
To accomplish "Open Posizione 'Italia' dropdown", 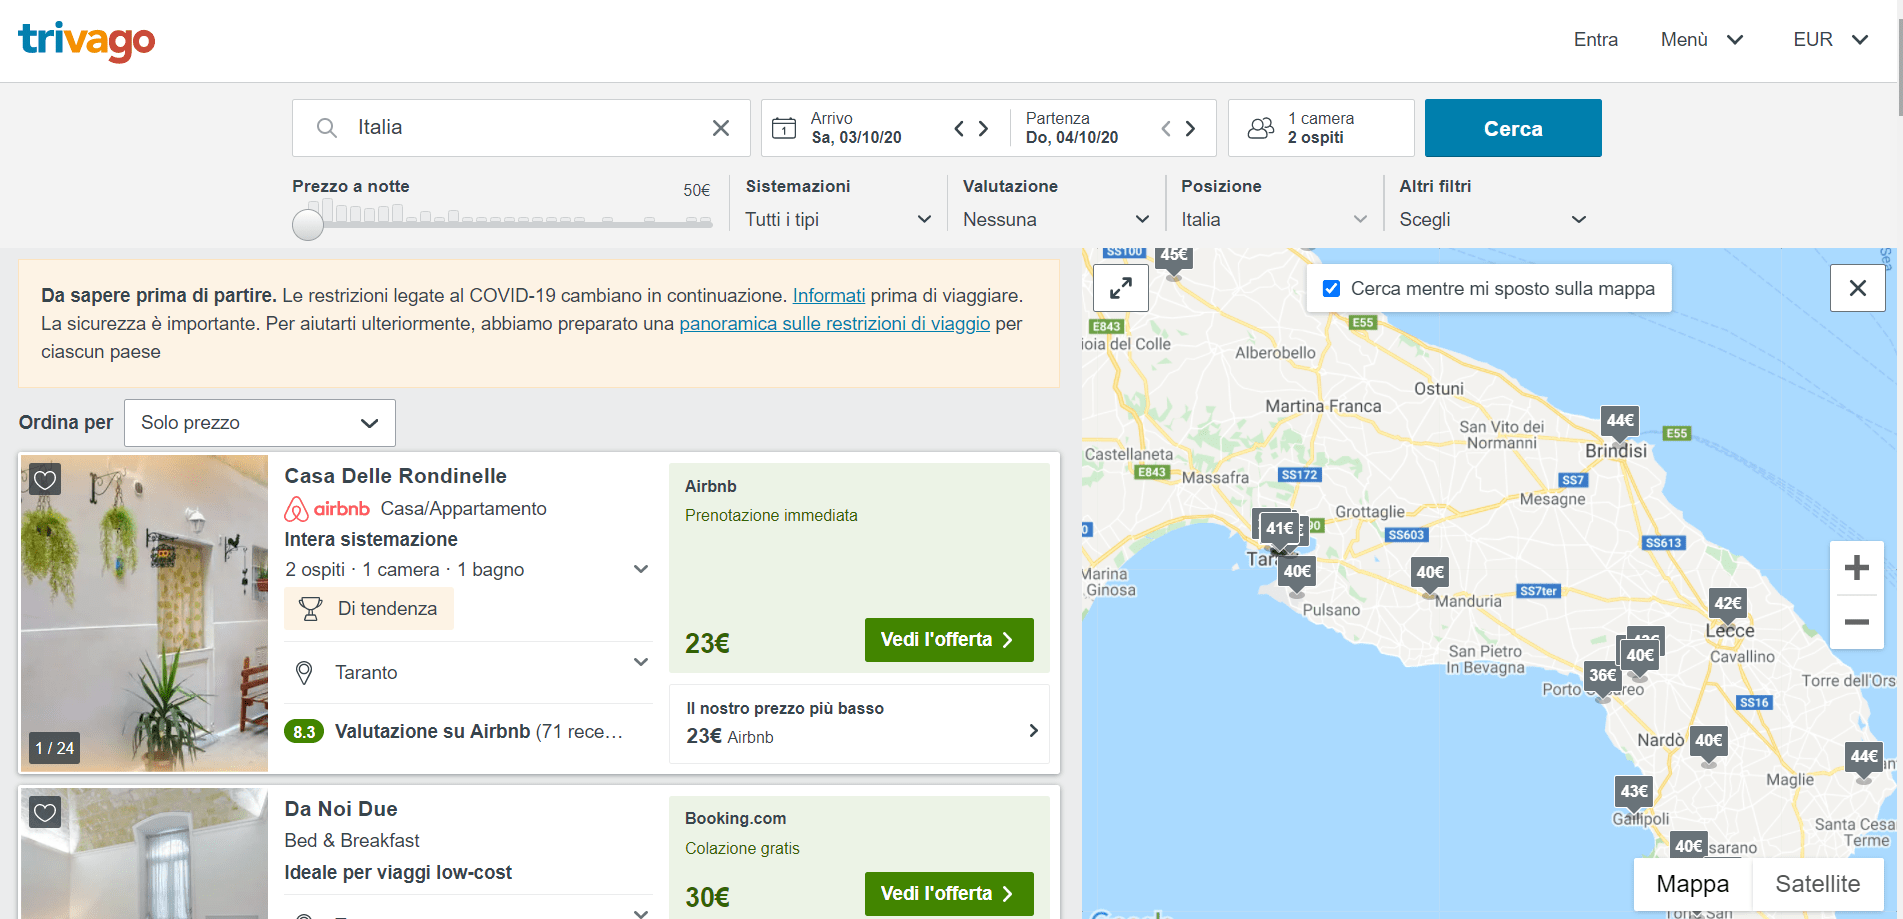I will pyautogui.click(x=1274, y=220).
